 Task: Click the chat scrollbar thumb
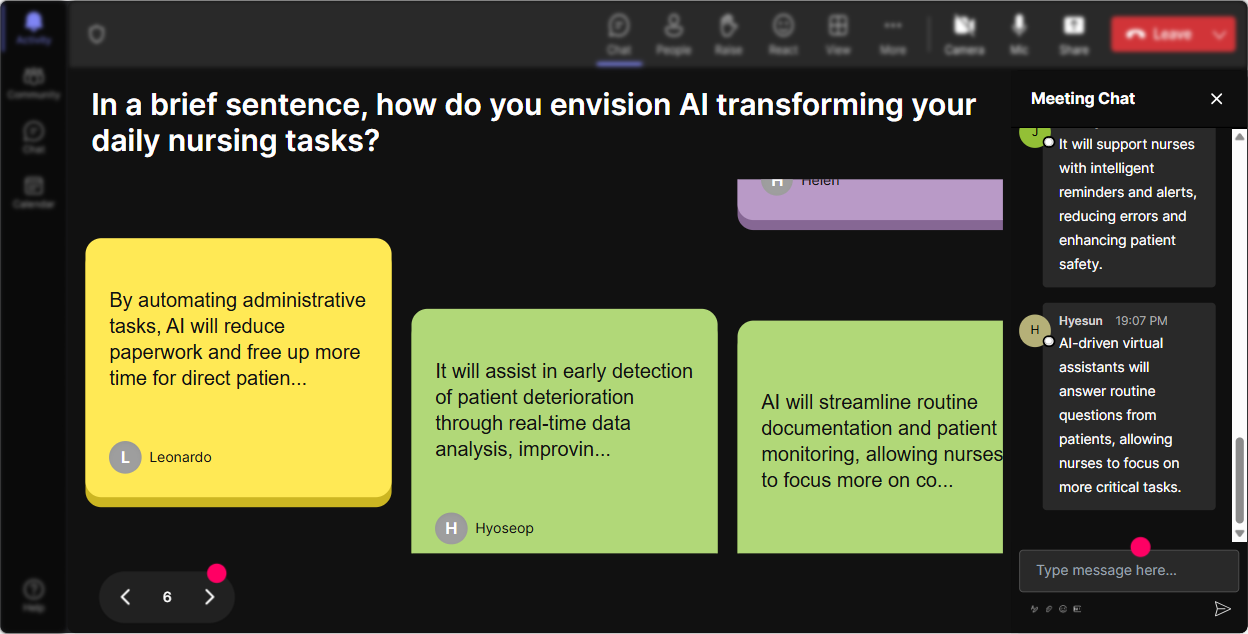(1240, 481)
